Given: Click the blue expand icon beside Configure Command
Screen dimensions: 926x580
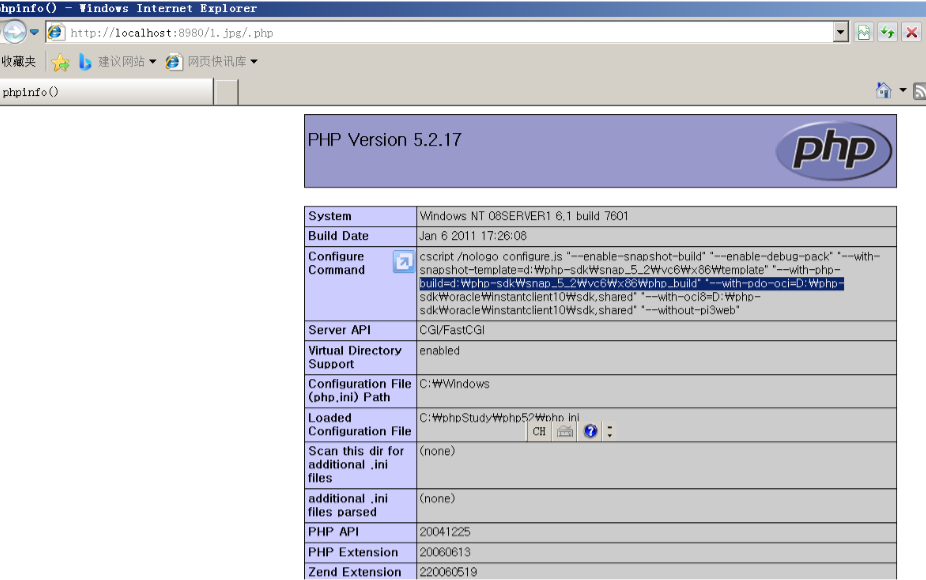Looking at the screenshot, I should [x=404, y=261].
